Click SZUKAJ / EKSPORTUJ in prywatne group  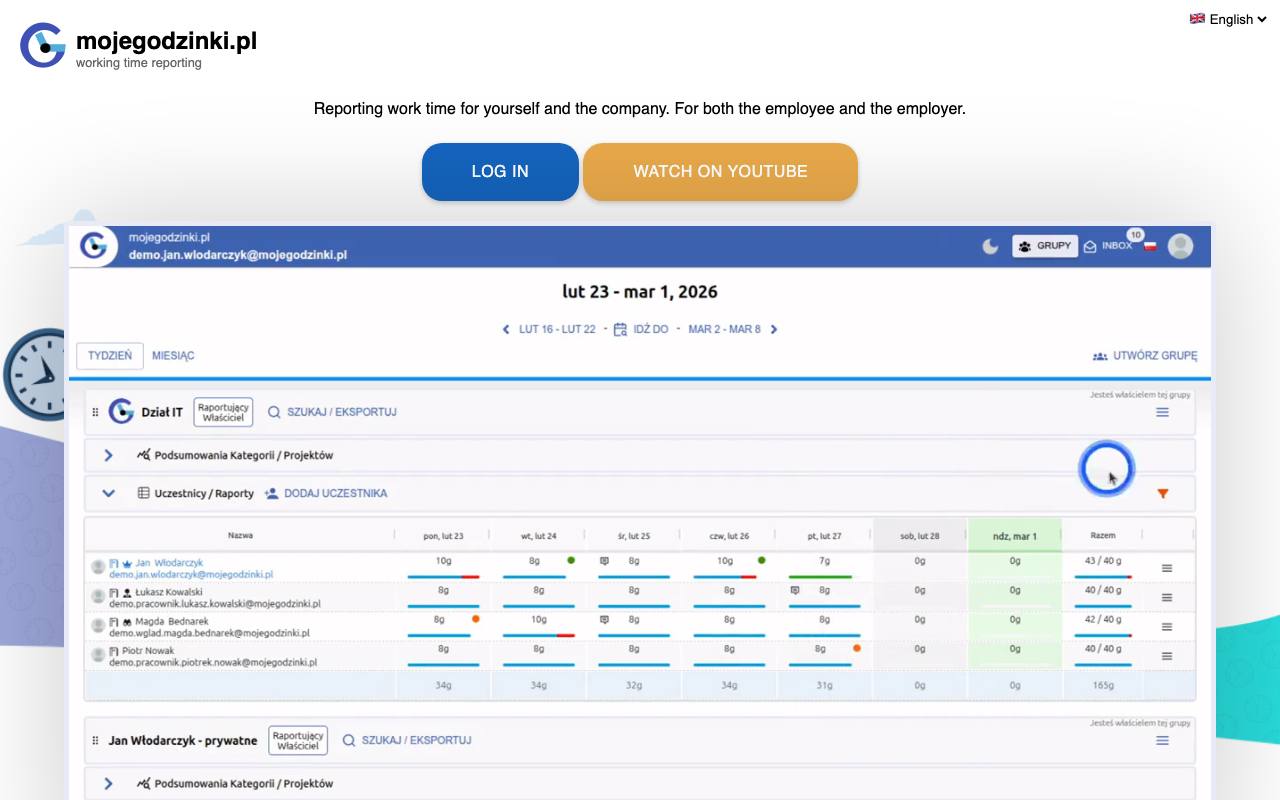coord(407,741)
